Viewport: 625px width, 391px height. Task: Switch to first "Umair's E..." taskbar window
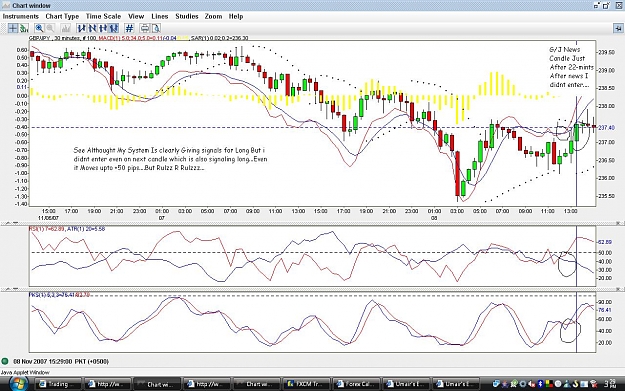click(x=406, y=384)
